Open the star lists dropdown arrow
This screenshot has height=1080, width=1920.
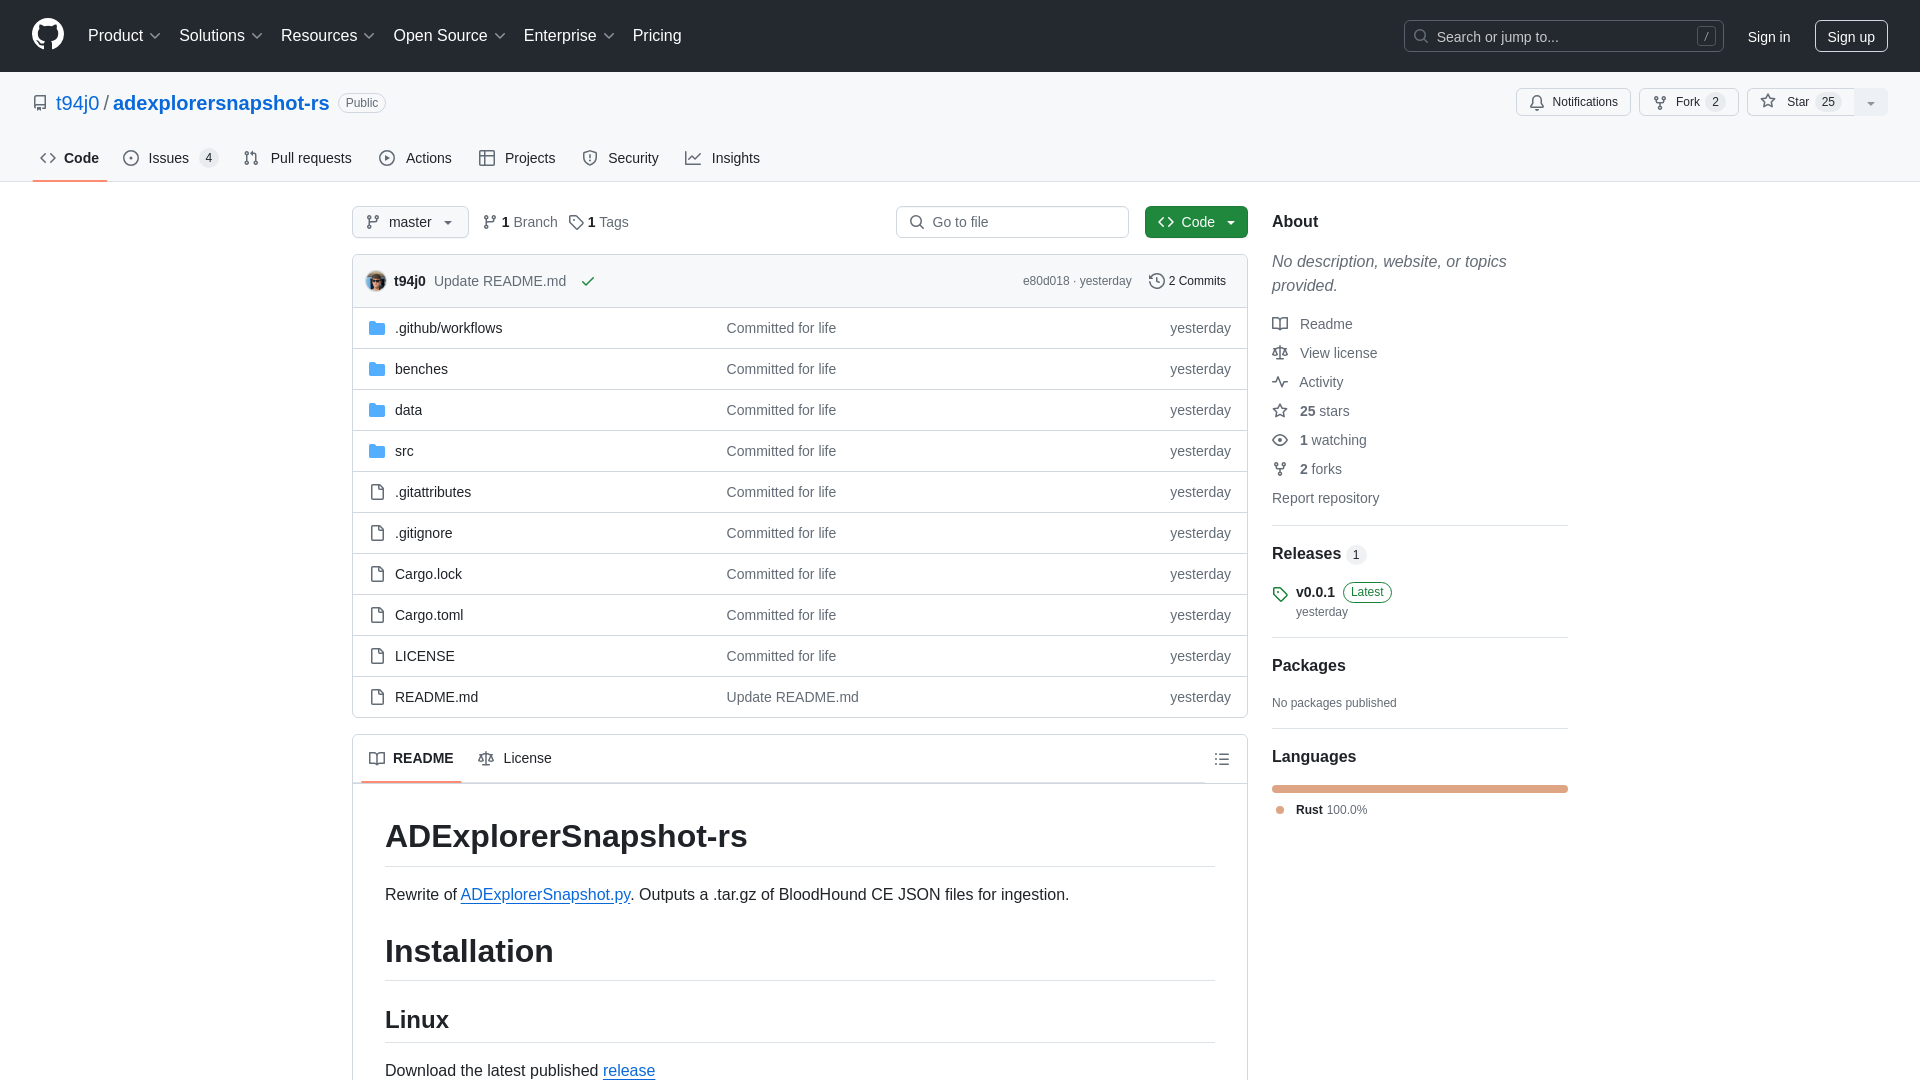pos(1871,102)
